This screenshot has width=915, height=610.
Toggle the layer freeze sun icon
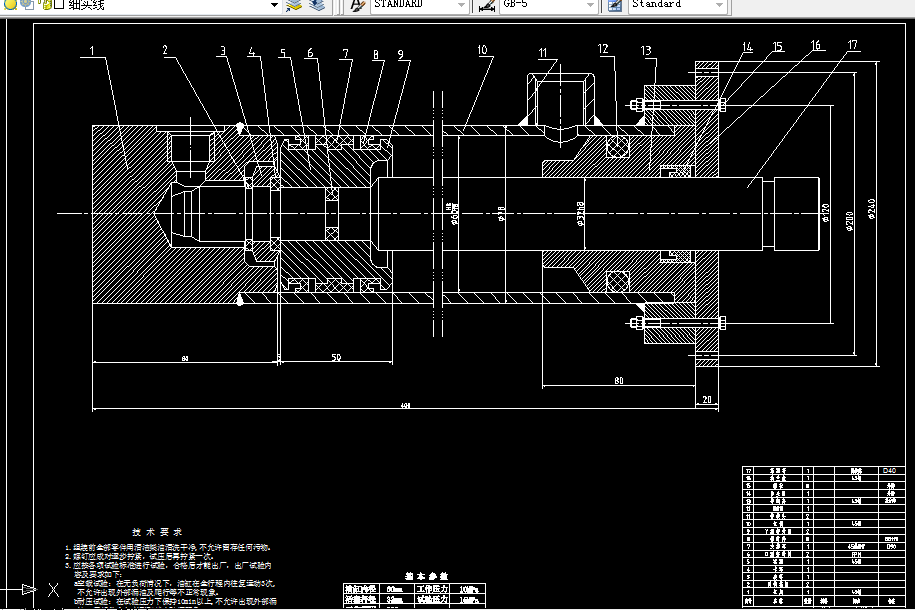[x=27, y=4]
